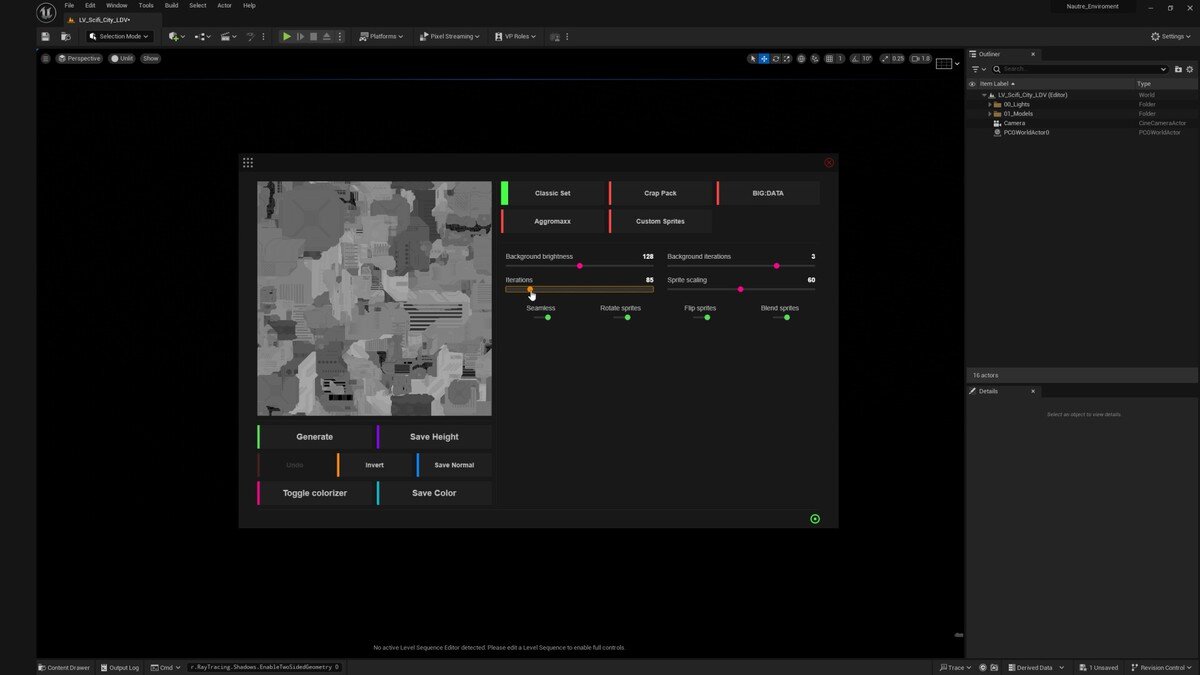Click the Save Color button
This screenshot has width=1200, height=675.
[434, 493]
